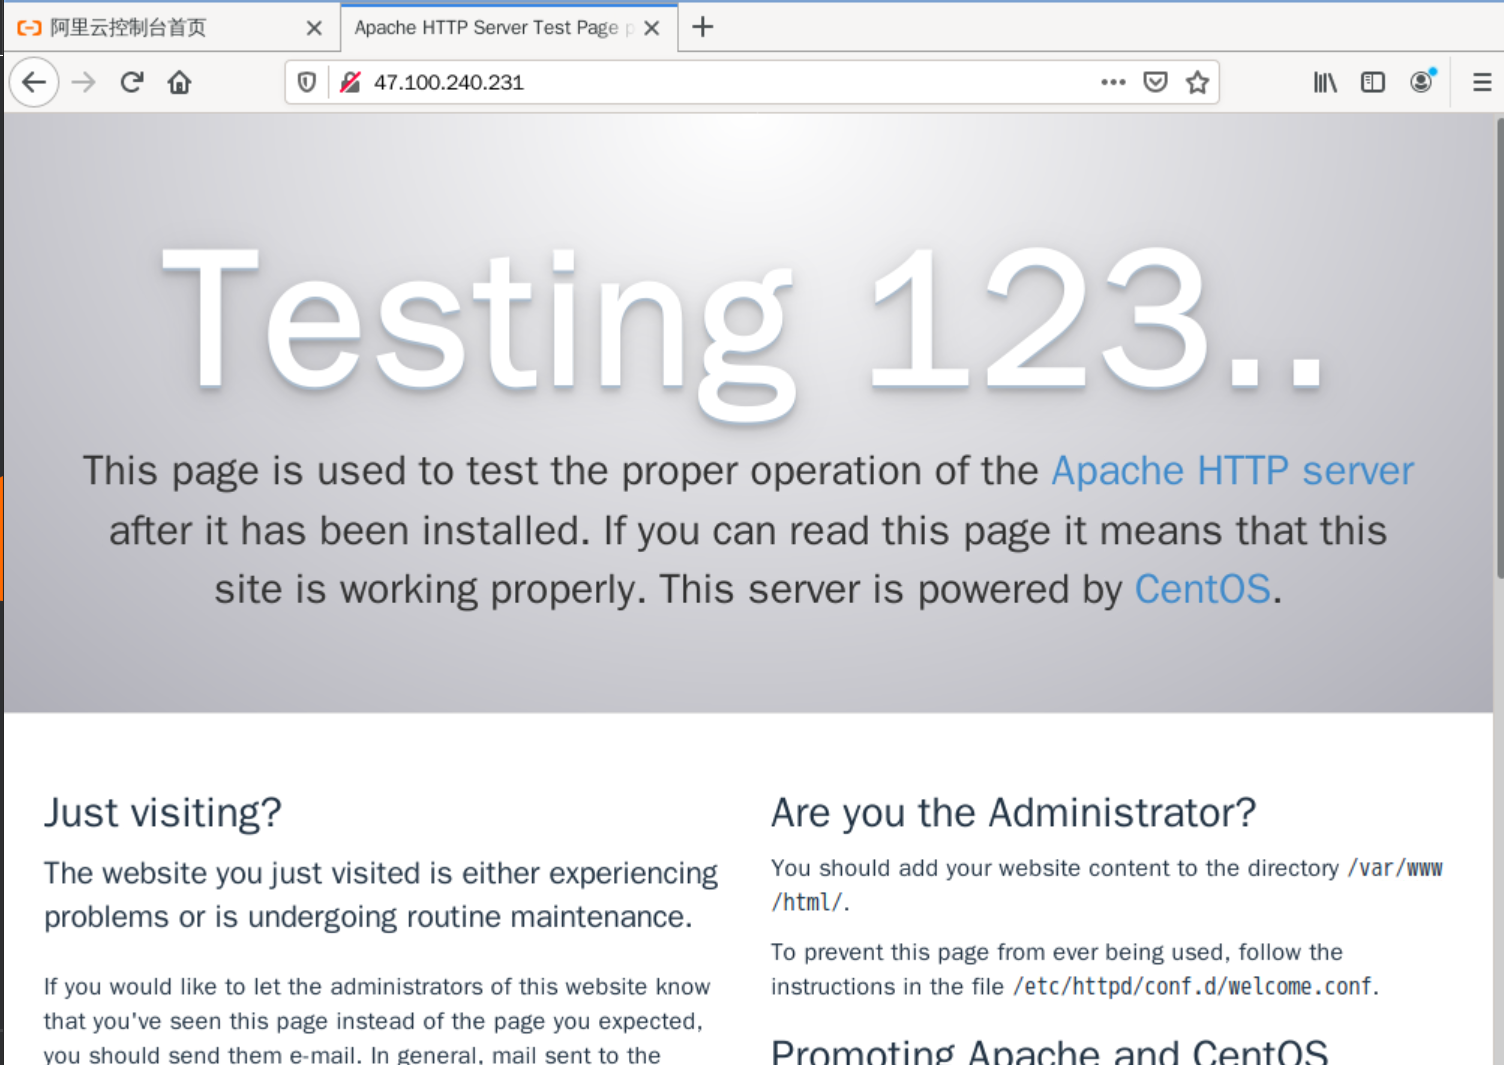Click 'Are you the Administrator?' heading
The height and width of the screenshot is (1065, 1504).
pos(1013,813)
